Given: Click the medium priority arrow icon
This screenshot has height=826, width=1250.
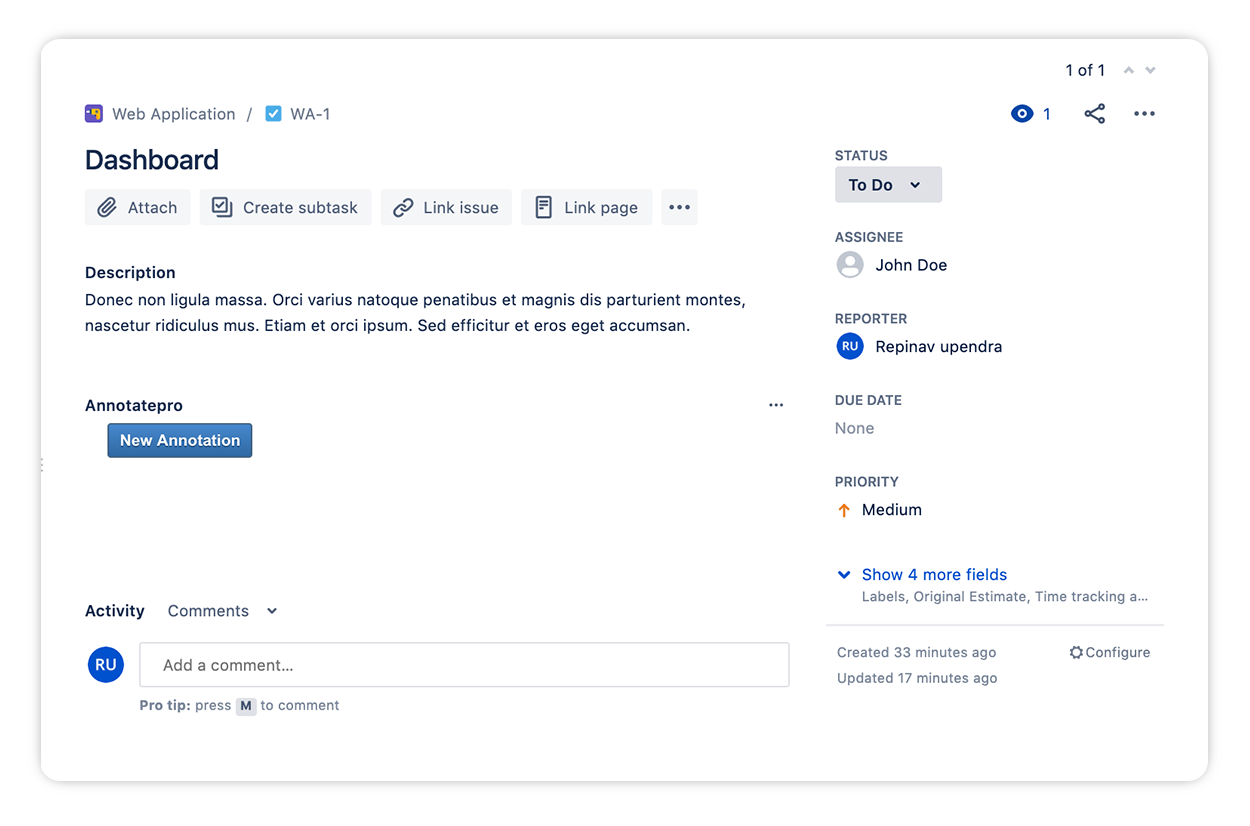Looking at the screenshot, I should 844,510.
